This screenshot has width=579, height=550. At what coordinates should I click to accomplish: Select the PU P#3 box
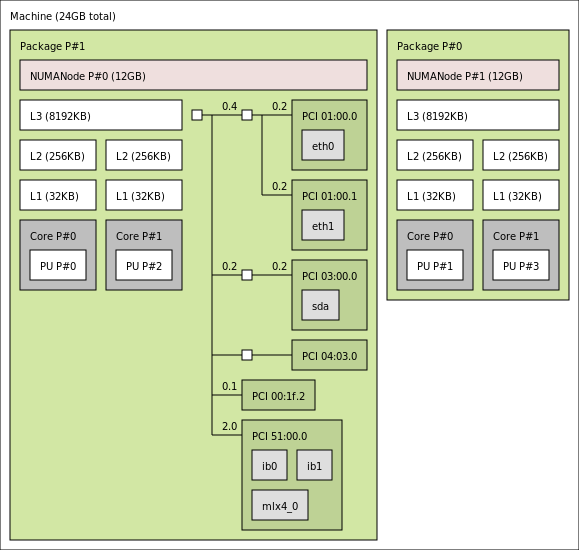(x=521, y=265)
